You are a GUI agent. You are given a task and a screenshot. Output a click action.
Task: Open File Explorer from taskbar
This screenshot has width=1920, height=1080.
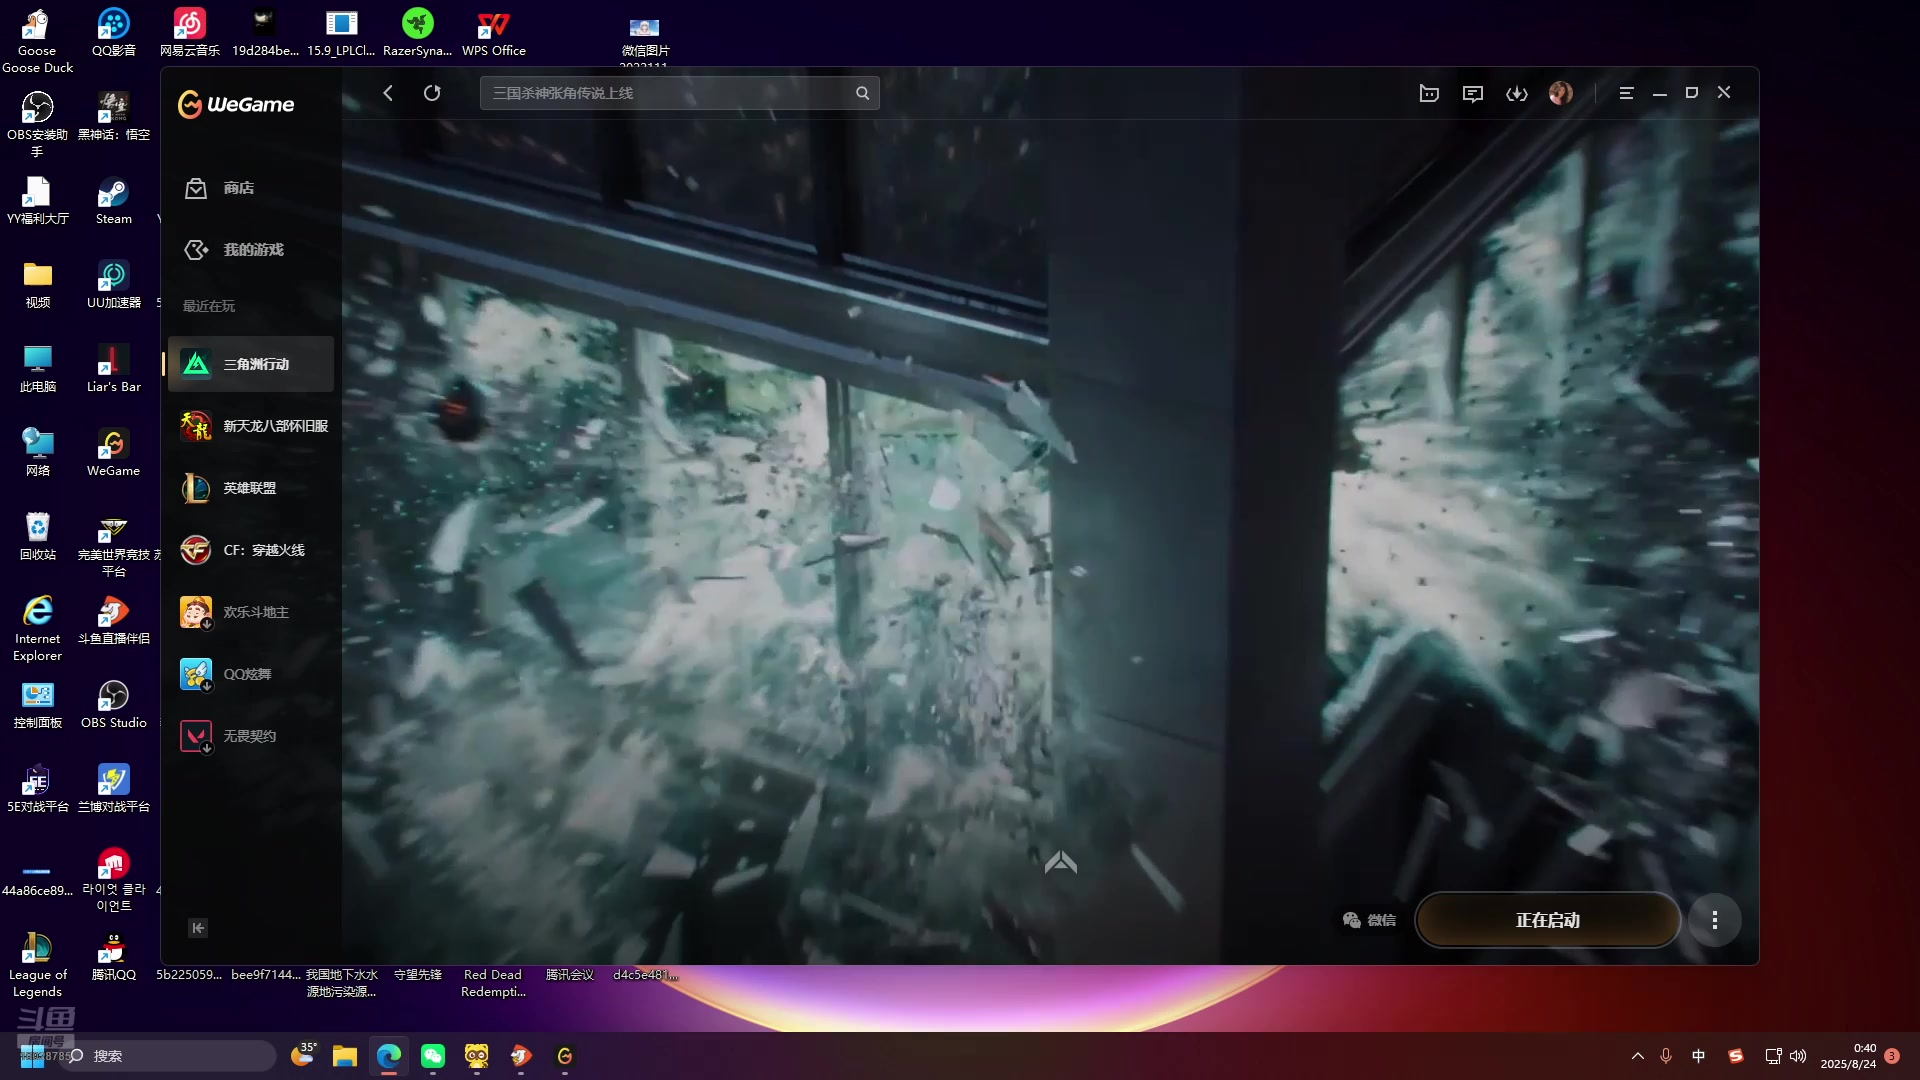pos(345,1056)
